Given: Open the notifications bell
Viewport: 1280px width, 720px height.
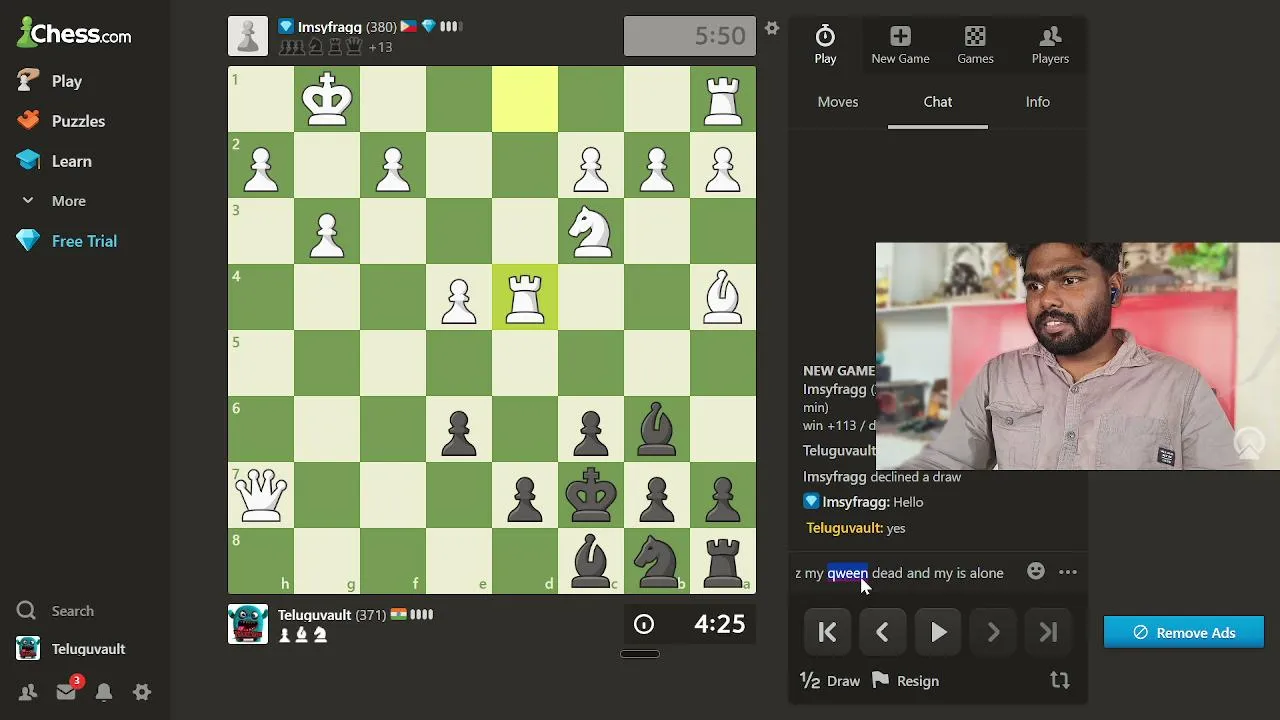Looking at the screenshot, I should (104, 692).
